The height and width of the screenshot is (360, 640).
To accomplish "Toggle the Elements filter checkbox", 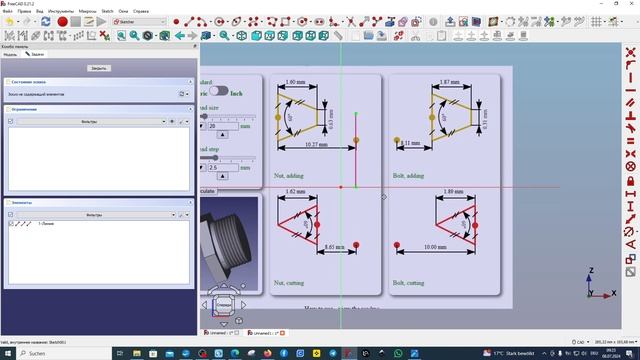I will click(x=11, y=214).
